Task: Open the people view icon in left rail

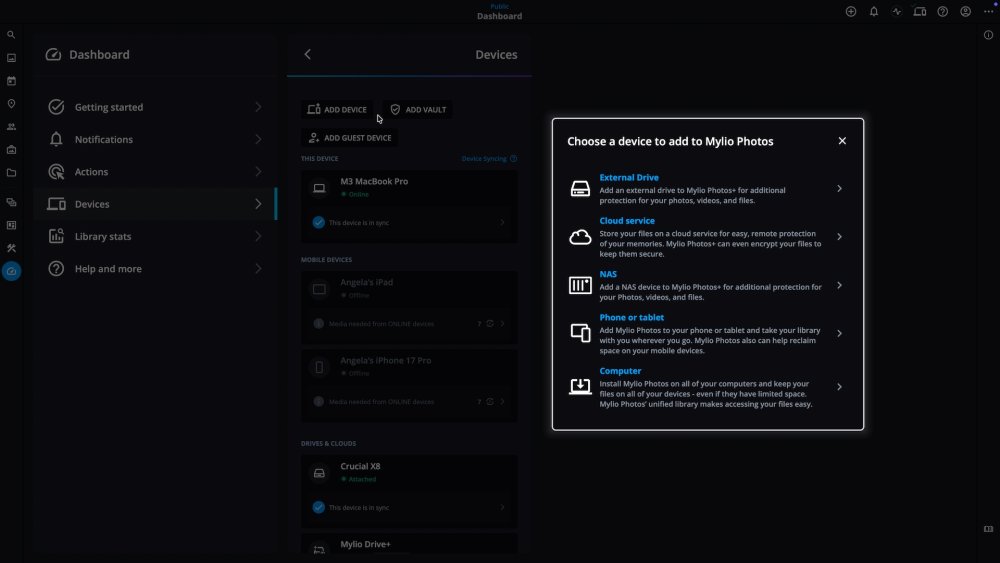Action: pos(11,127)
